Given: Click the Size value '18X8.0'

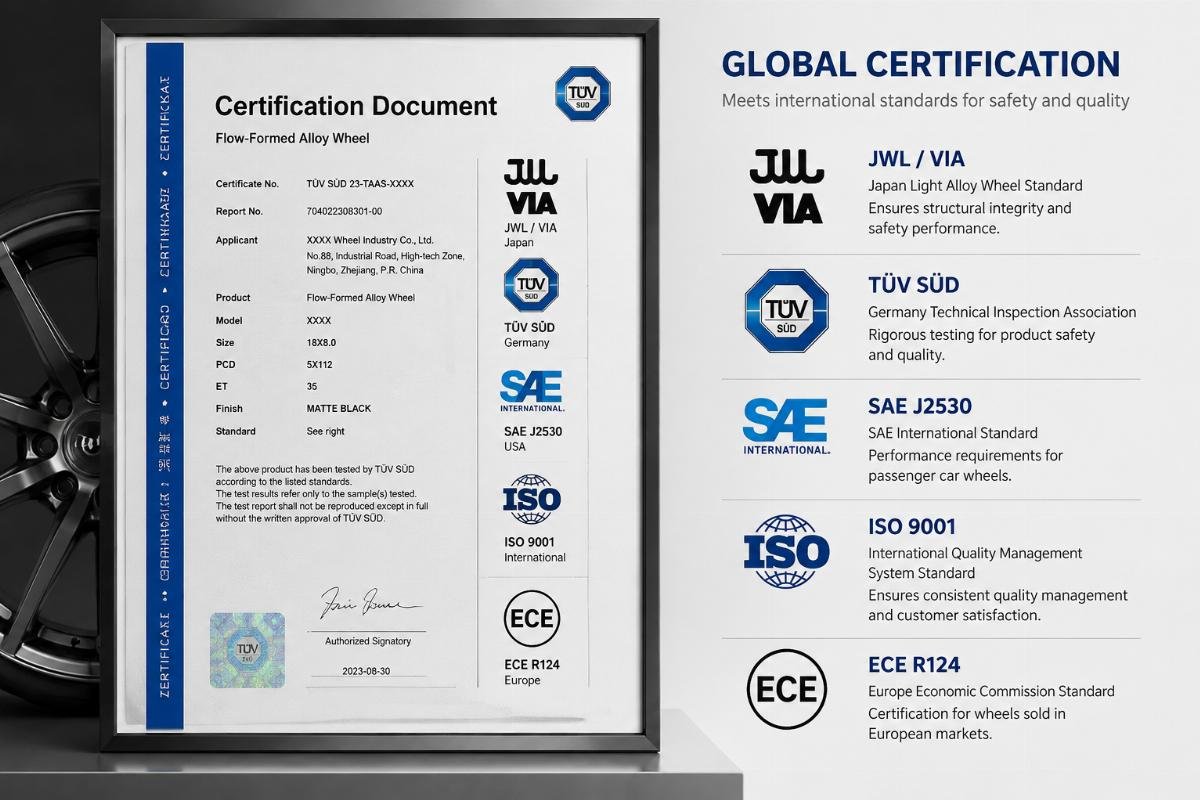Looking at the screenshot, I should coord(322,343).
